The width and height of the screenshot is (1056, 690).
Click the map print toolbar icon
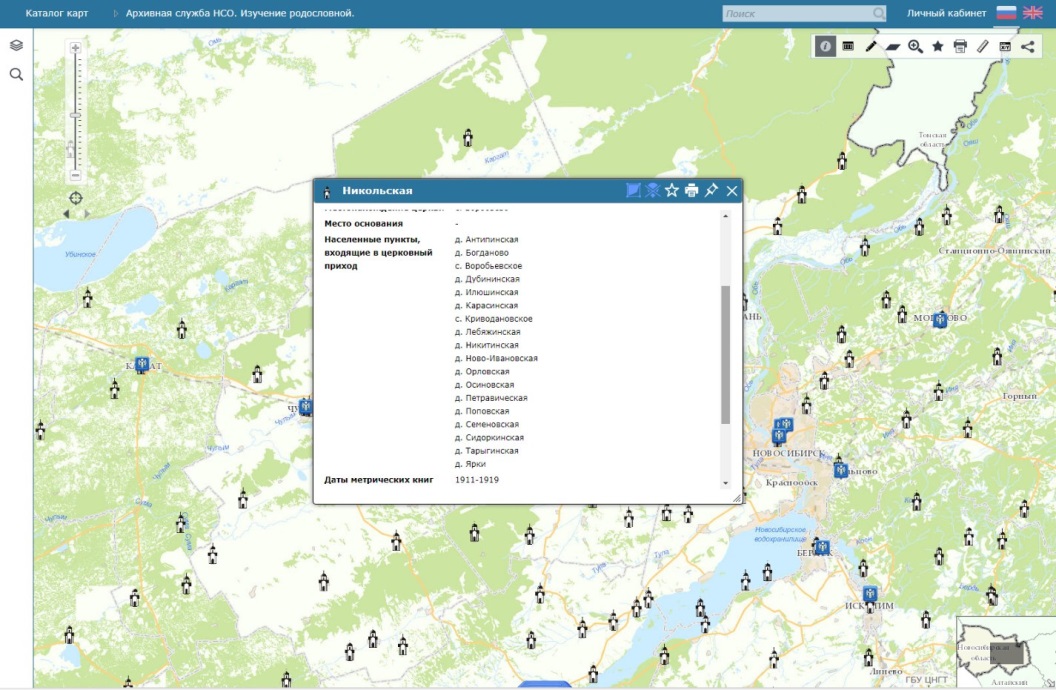pos(960,46)
